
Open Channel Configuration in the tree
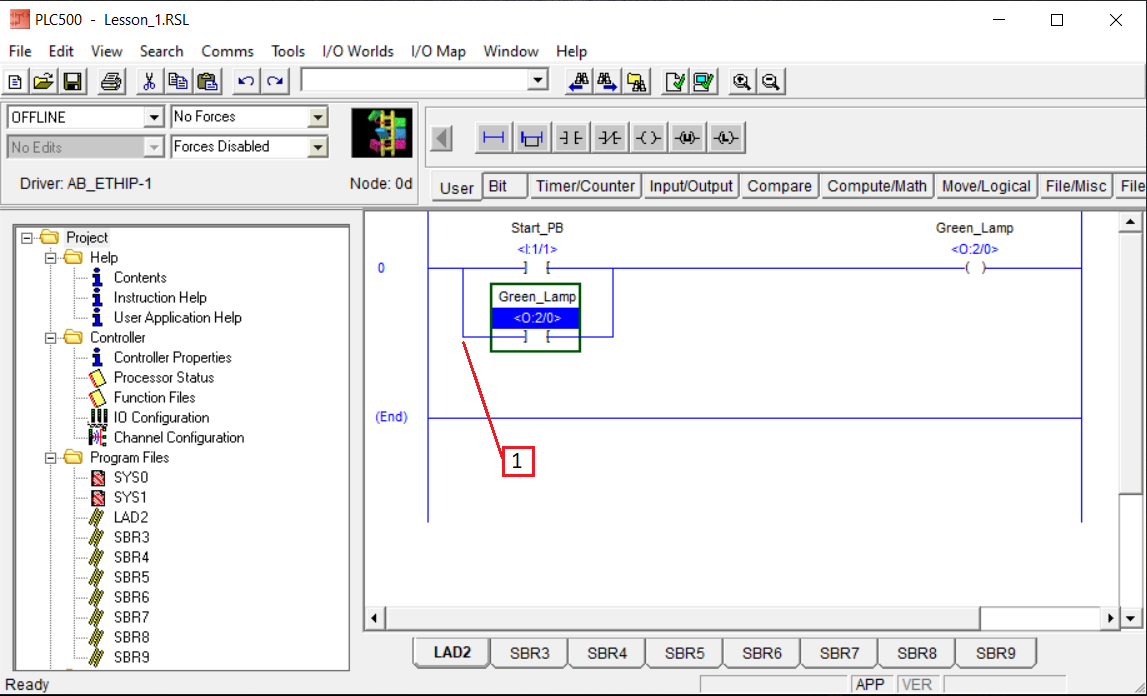click(x=179, y=438)
